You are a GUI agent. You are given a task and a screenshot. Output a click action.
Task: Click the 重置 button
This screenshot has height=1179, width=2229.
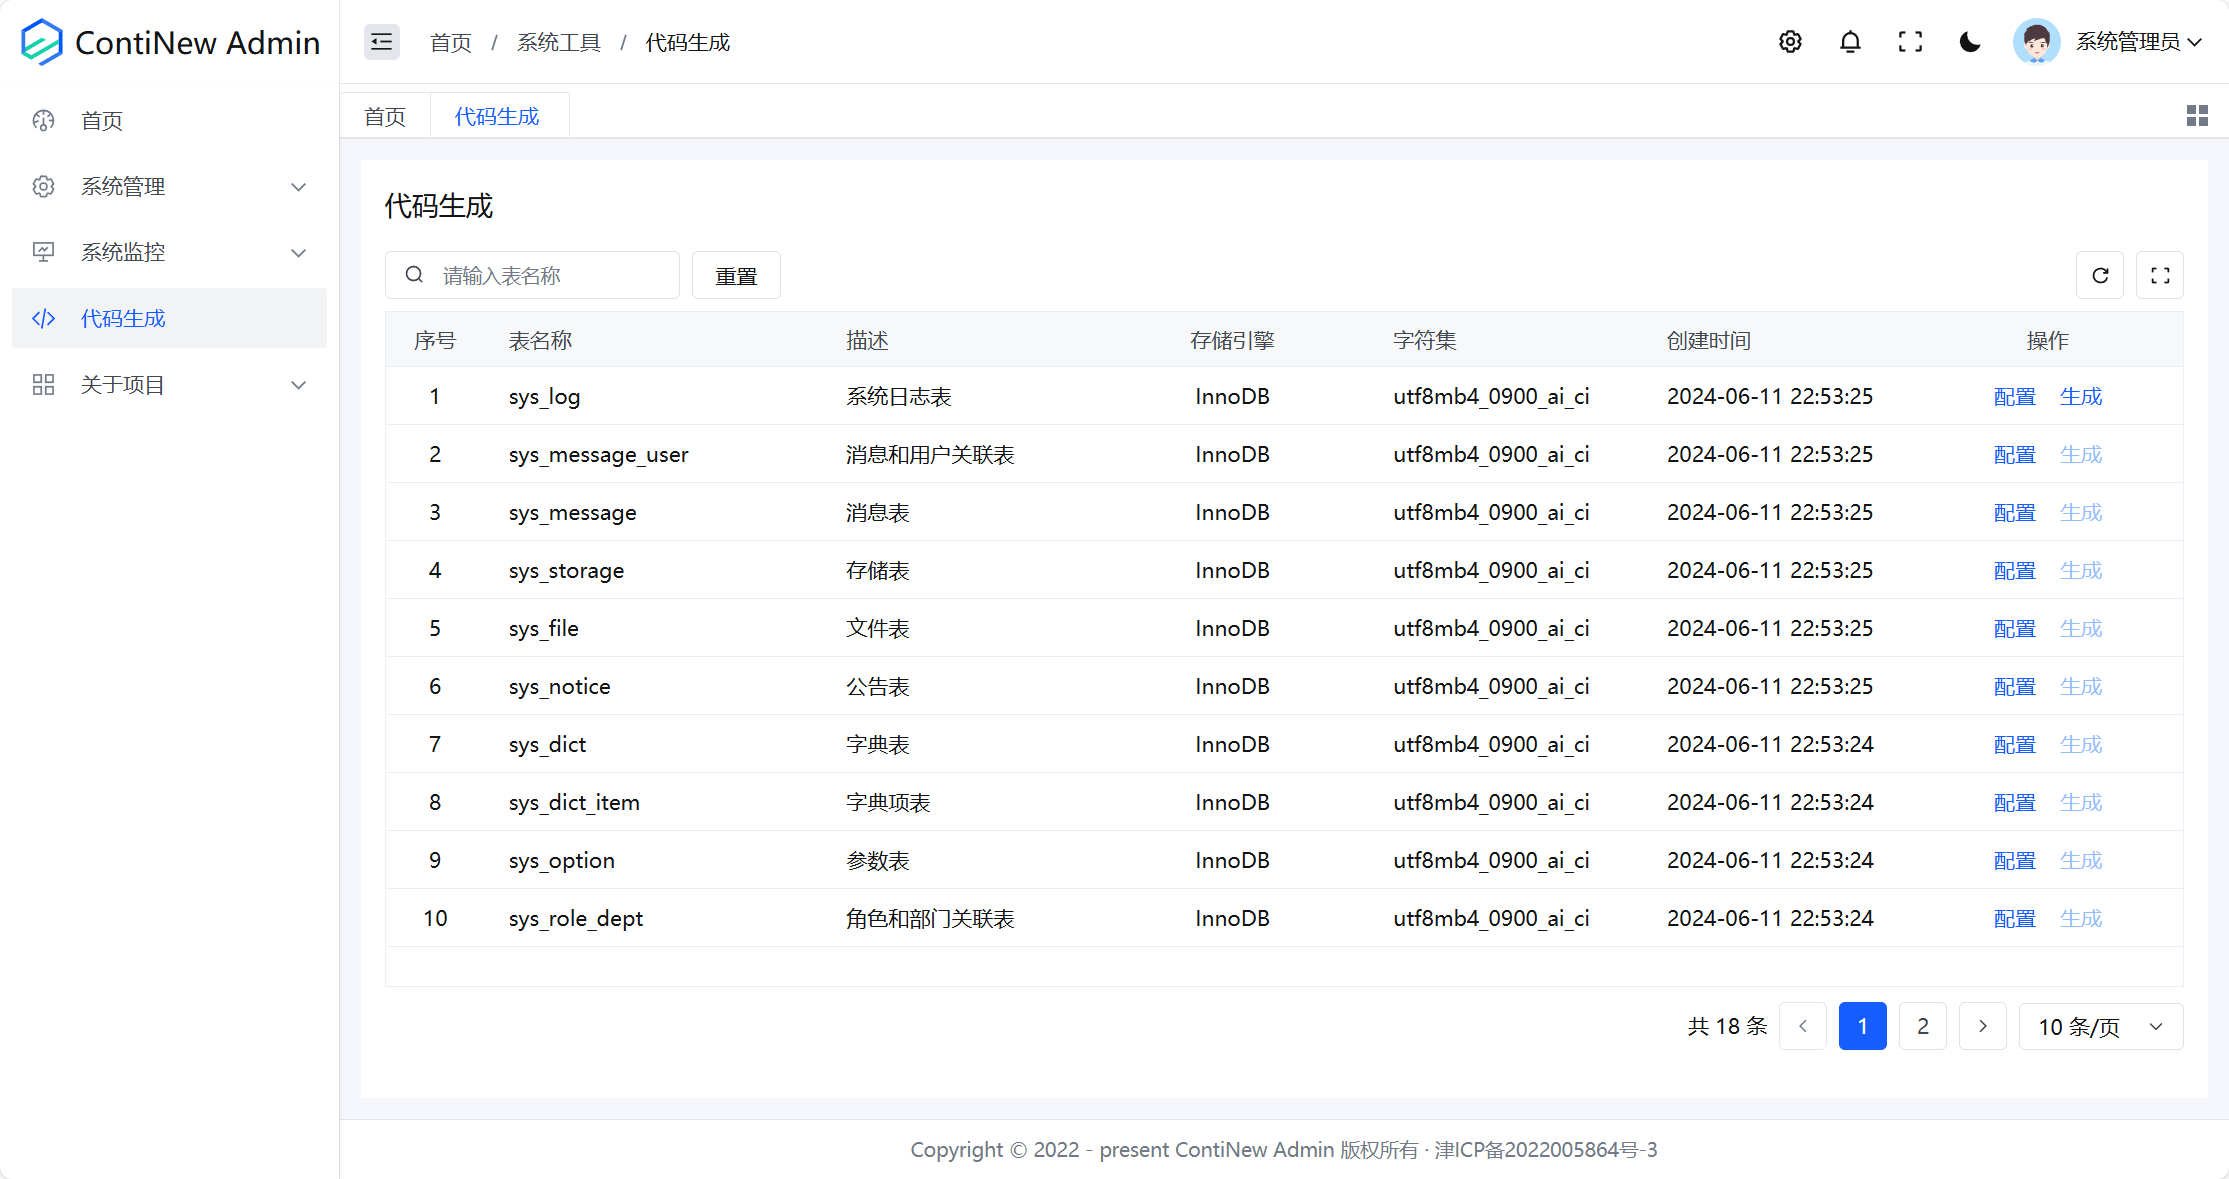pos(736,276)
